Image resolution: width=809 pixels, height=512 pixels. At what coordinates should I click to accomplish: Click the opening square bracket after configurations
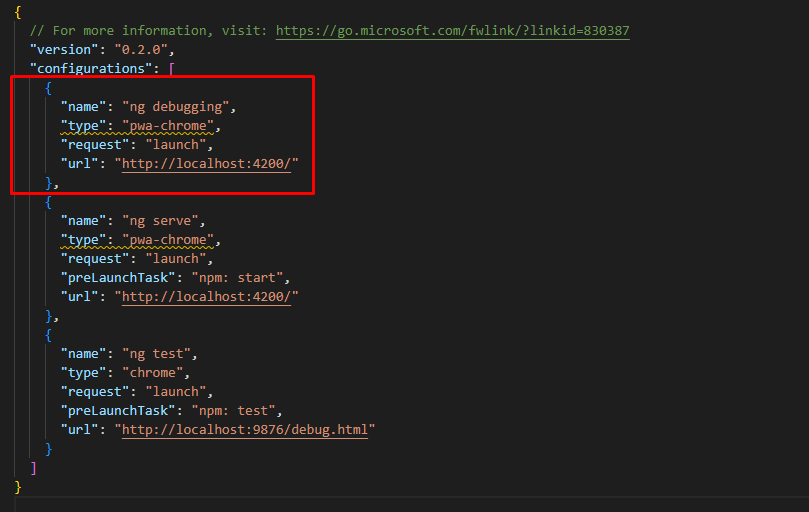click(x=171, y=68)
